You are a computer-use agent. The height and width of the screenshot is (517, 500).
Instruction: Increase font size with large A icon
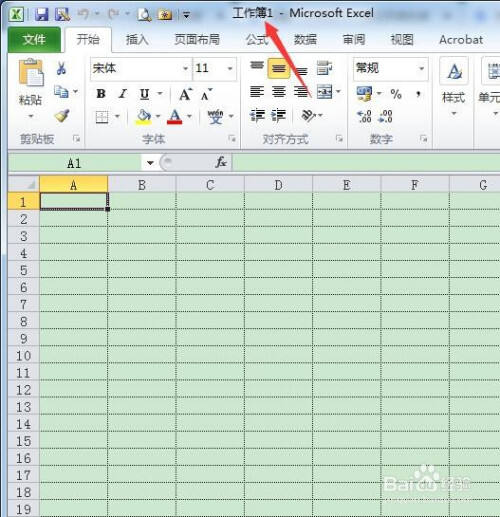(185, 95)
